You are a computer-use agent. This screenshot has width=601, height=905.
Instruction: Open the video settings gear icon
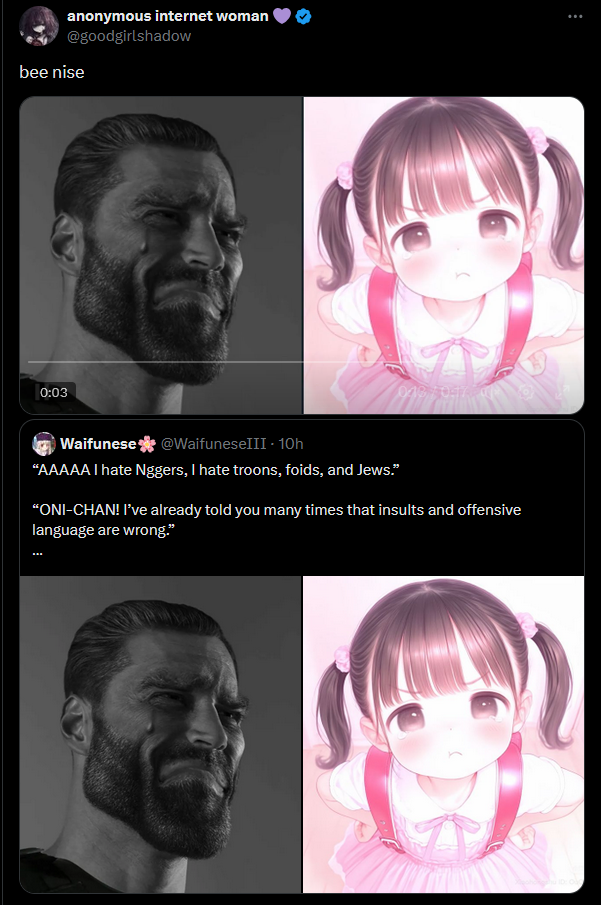point(525,392)
